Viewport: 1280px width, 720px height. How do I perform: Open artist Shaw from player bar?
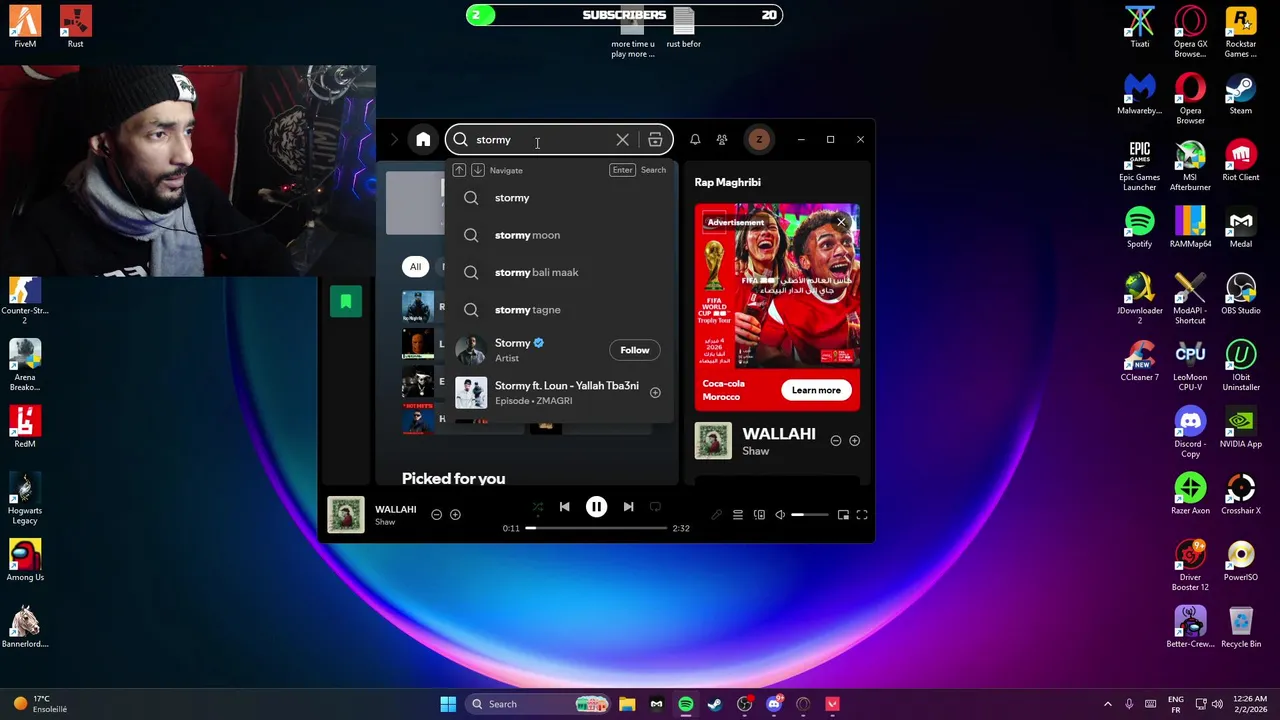click(385, 522)
